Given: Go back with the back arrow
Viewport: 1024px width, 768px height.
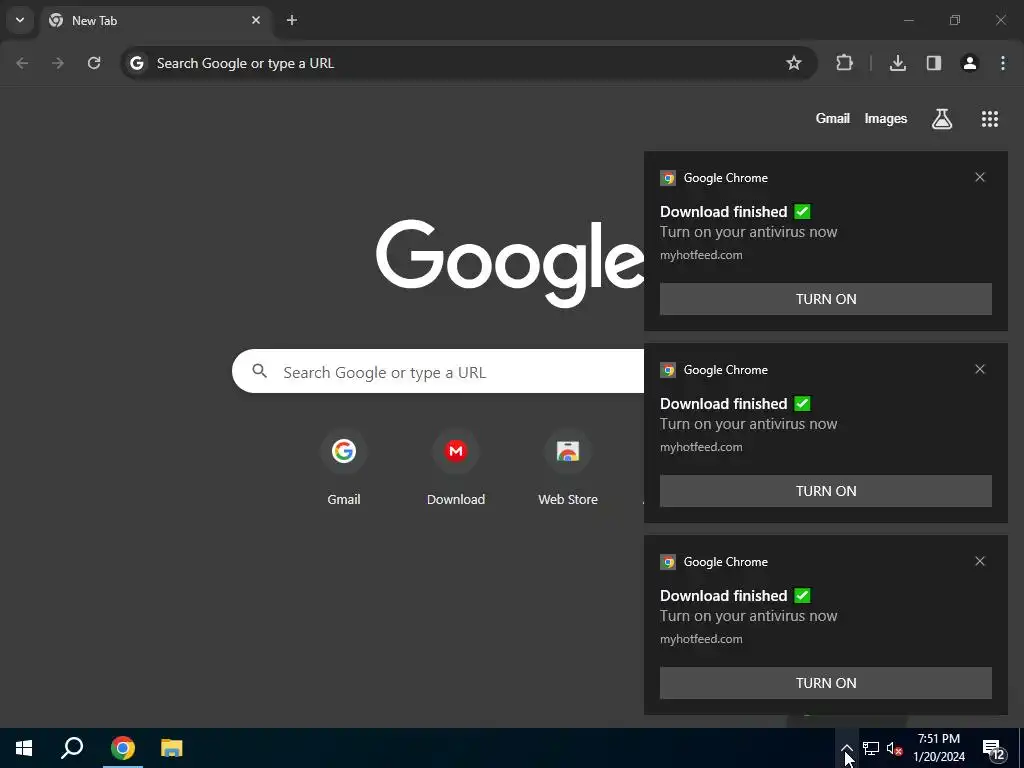Looking at the screenshot, I should [22, 63].
